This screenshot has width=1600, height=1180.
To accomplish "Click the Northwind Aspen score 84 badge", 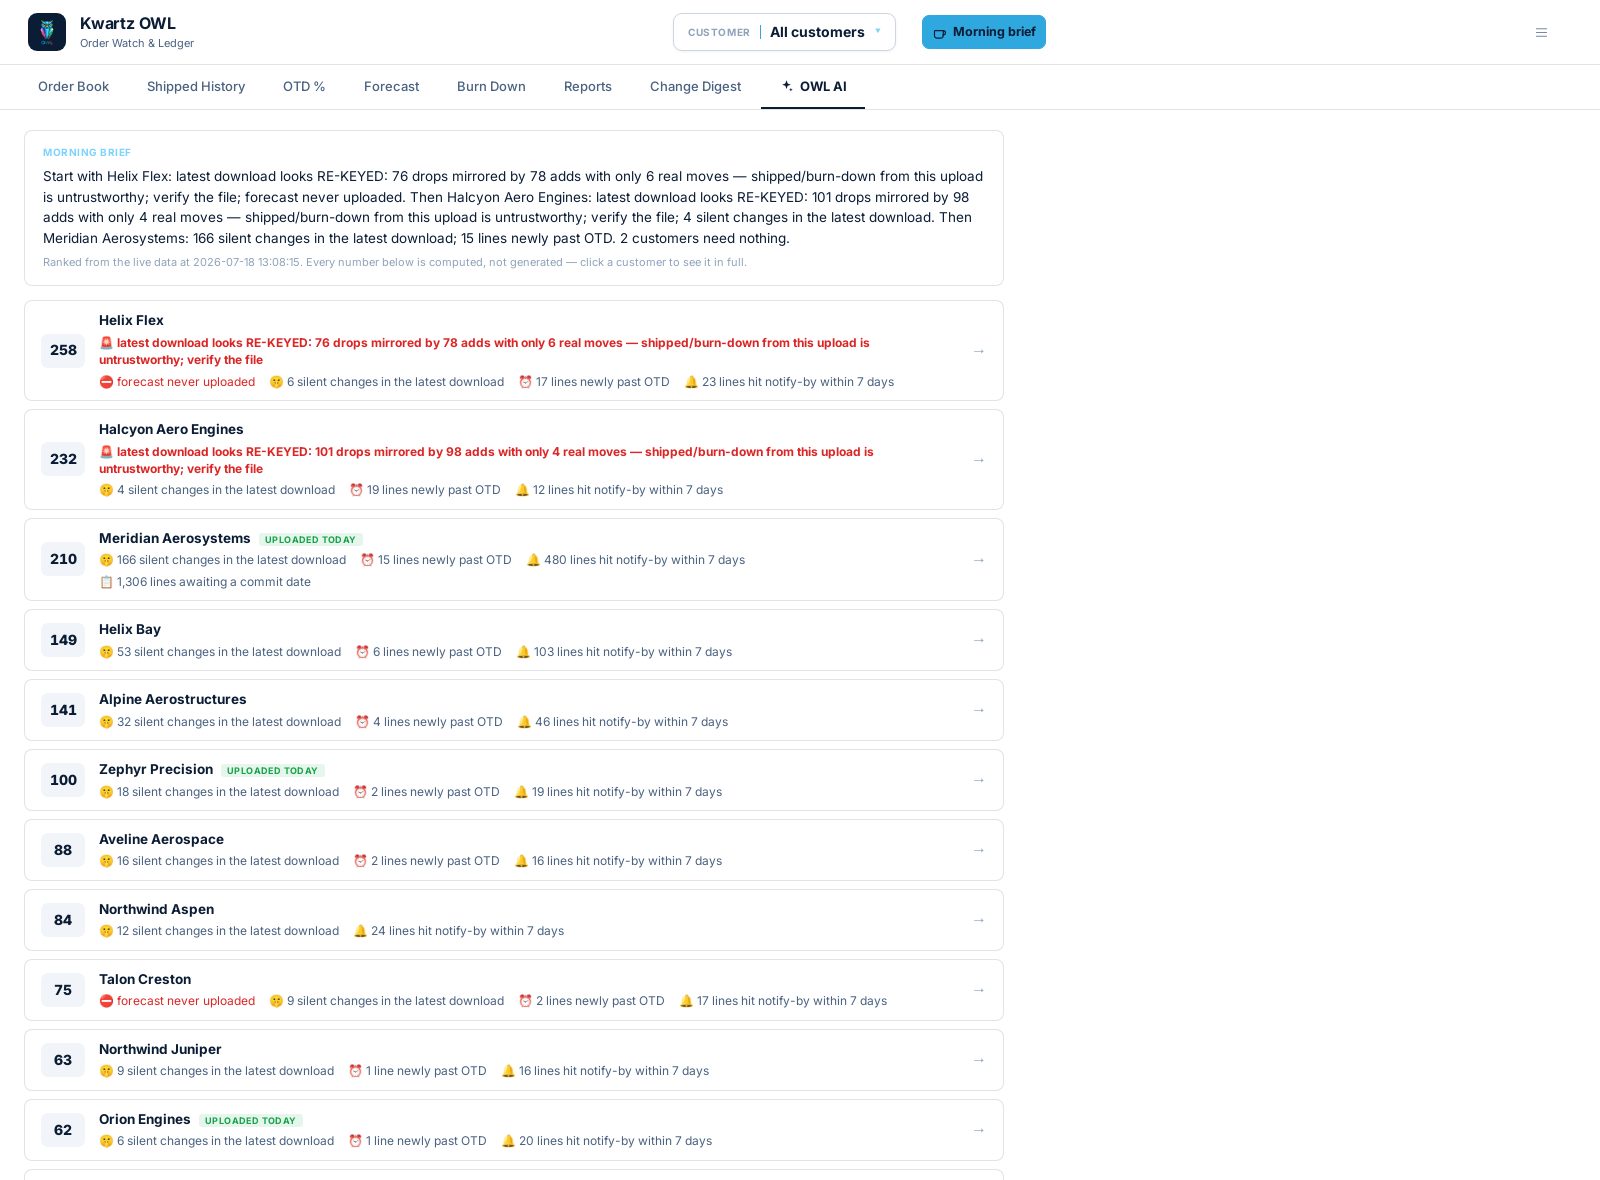I will pos(63,919).
